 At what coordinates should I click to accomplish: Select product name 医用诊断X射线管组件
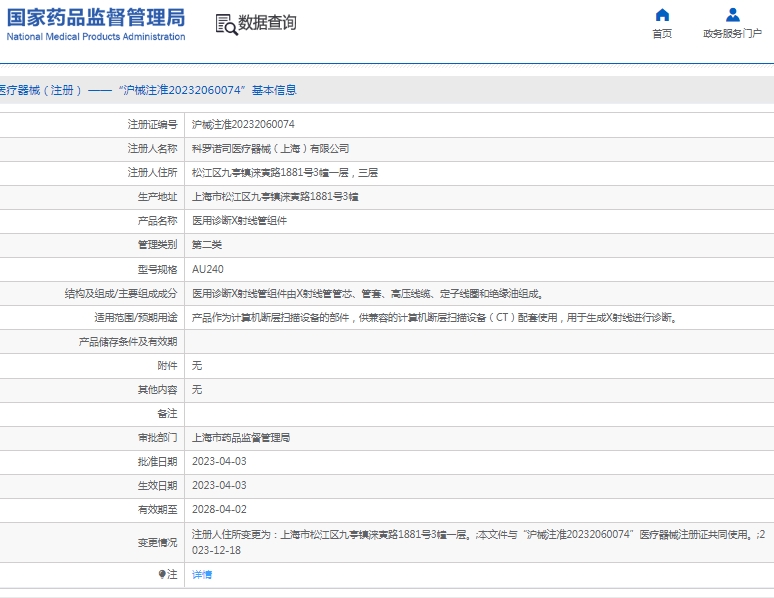(239, 221)
